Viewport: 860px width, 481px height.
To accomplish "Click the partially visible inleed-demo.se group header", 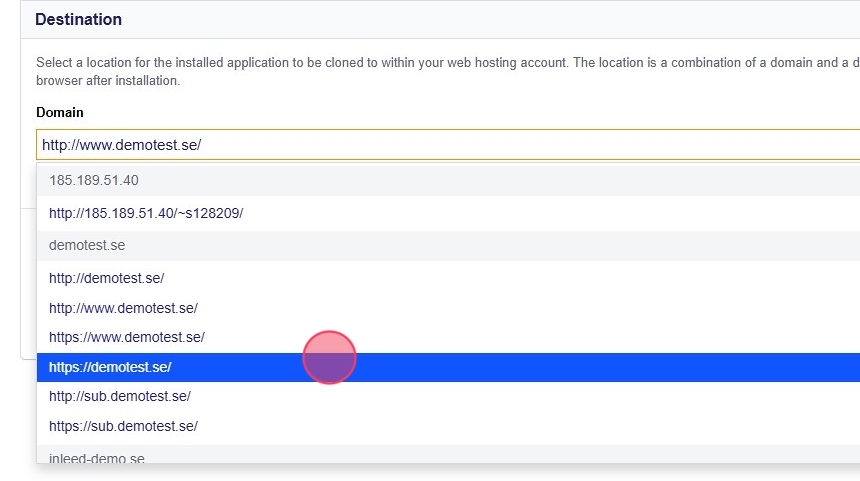I will tap(97, 458).
